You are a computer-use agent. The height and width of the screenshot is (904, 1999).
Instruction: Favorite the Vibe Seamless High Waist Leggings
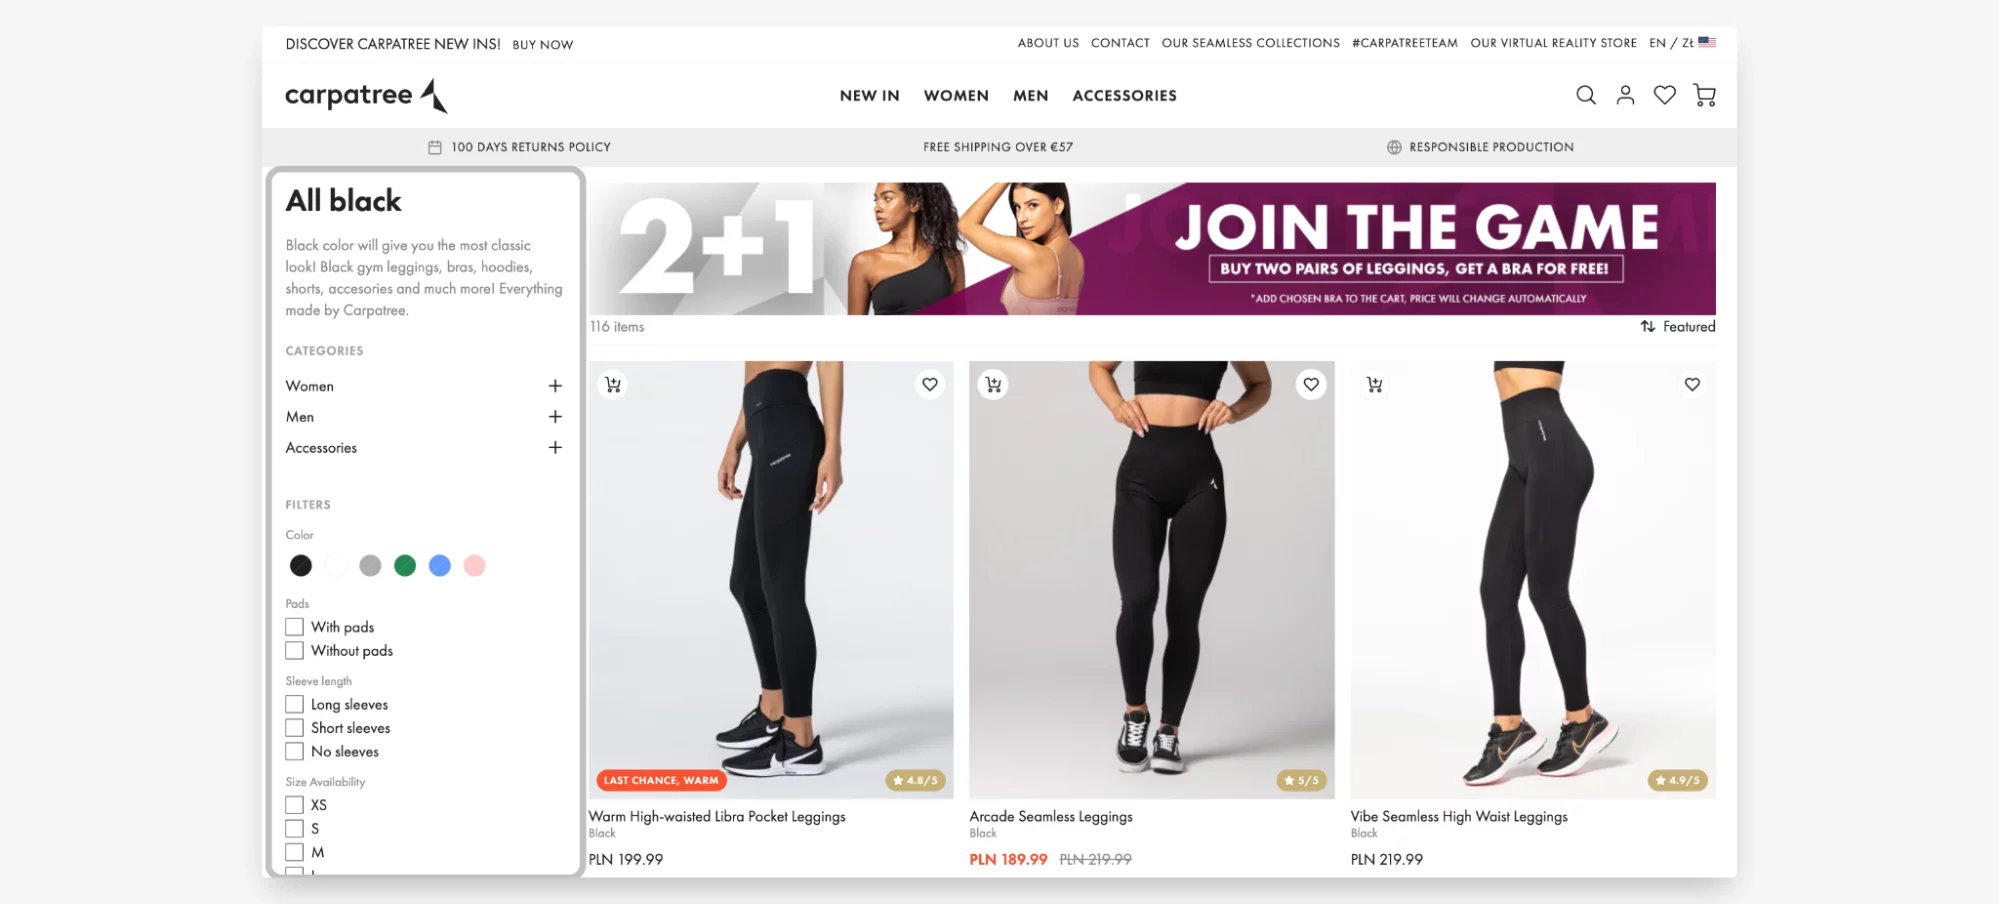click(1692, 385)
